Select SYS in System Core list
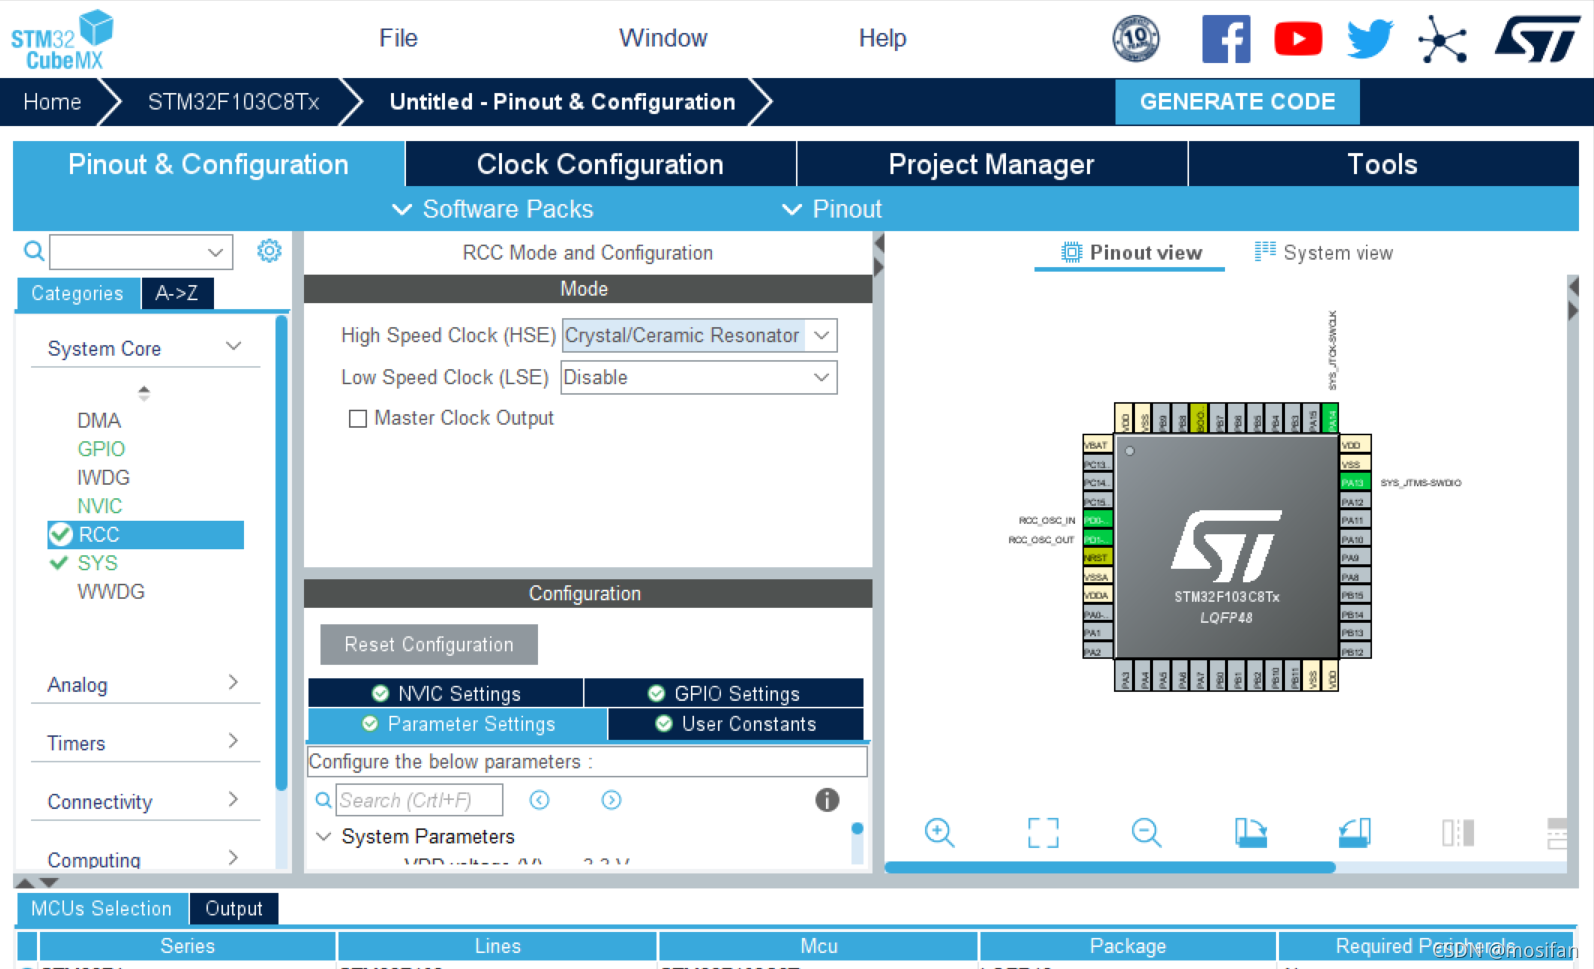The image size is (1594, 969). (98, 563)
